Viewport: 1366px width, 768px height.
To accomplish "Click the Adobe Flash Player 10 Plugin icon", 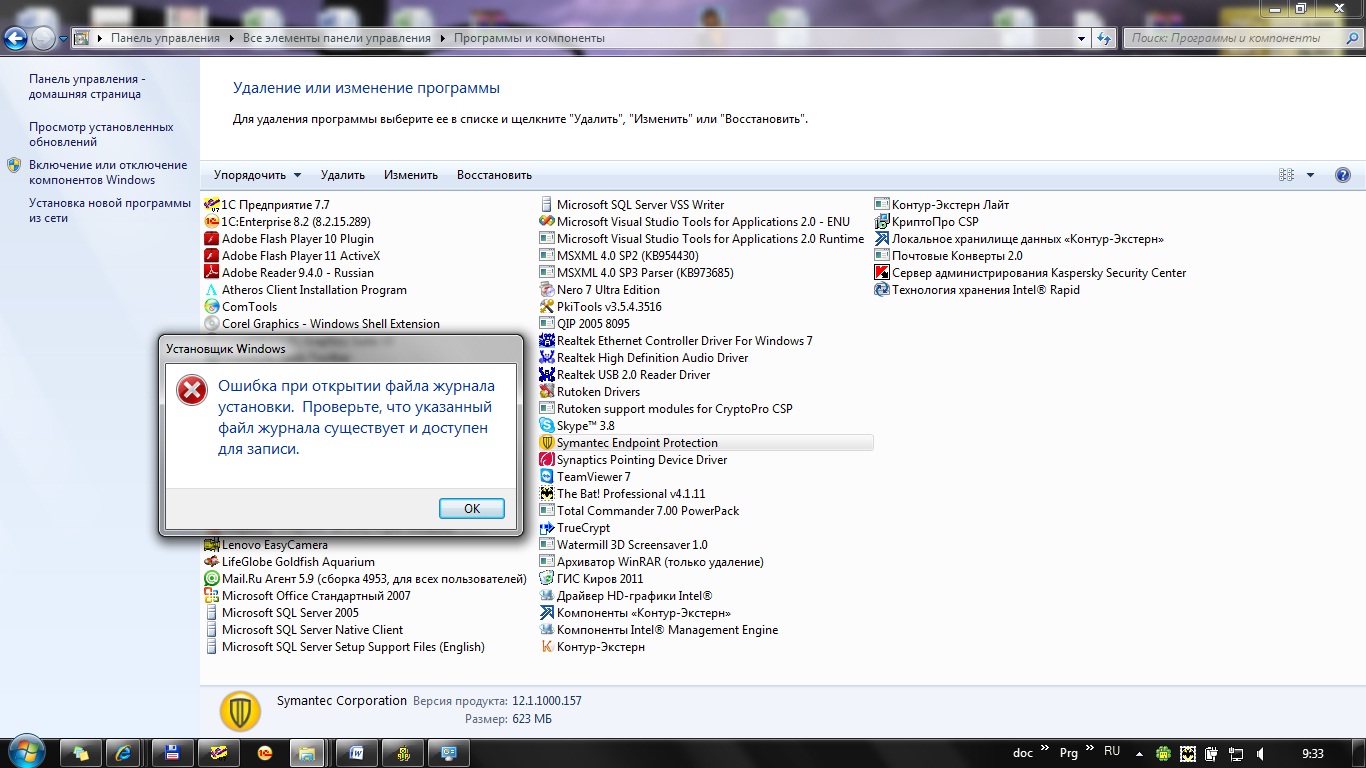I will click(x=212, y=239).
